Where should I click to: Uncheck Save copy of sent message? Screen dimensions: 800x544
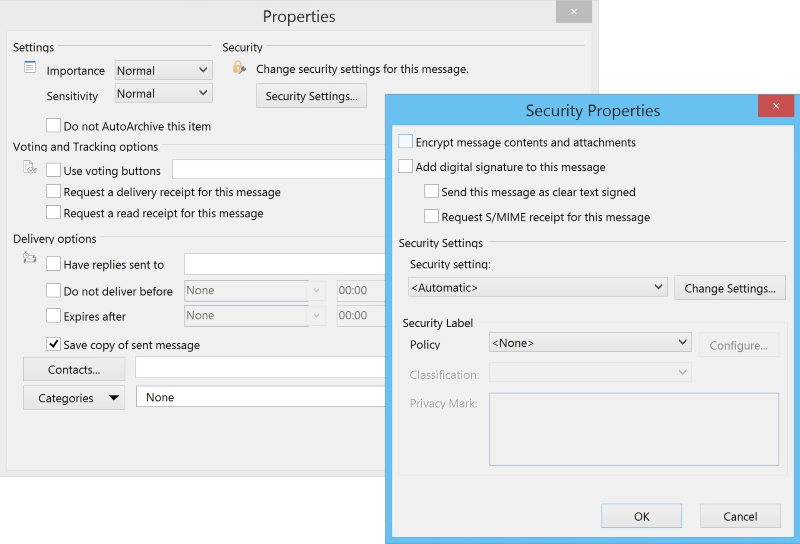click(x=54, y=345)
